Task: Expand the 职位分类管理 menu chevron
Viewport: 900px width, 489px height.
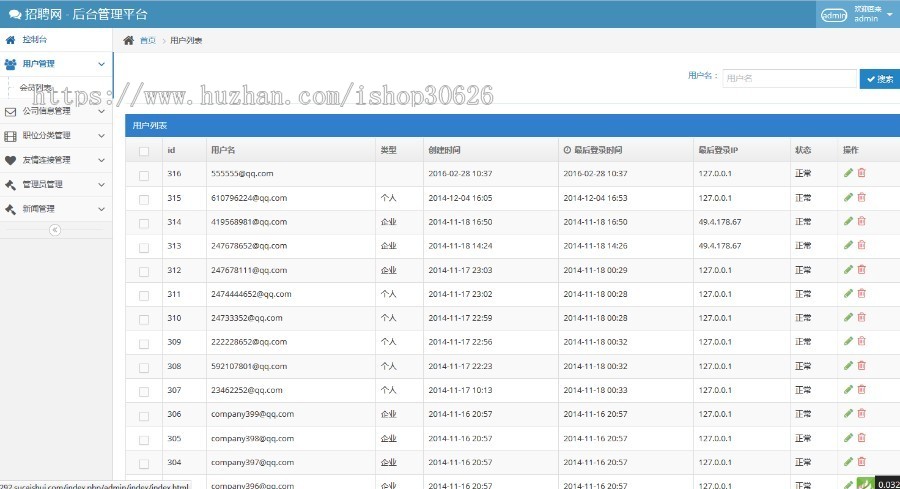Action: pyautogui.click(x=101, y=136)
